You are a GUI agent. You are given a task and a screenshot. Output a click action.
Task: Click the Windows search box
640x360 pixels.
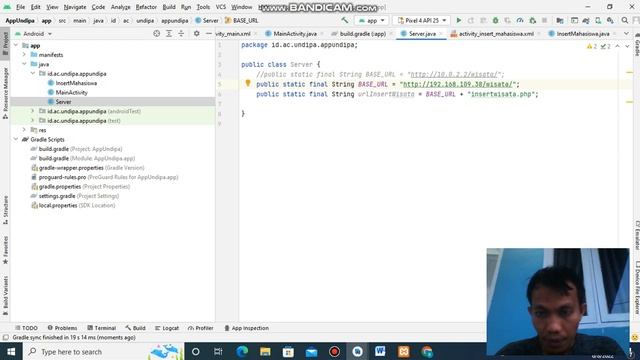(104, 351)
